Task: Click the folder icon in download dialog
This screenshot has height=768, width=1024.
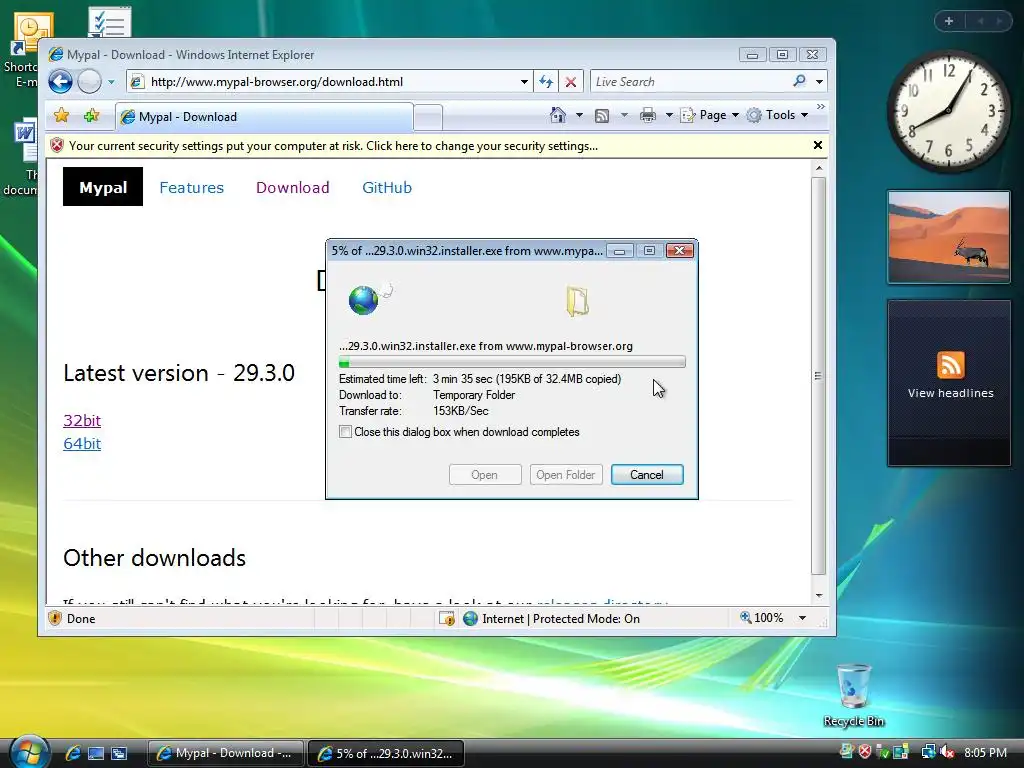Action: pos(577,301)
